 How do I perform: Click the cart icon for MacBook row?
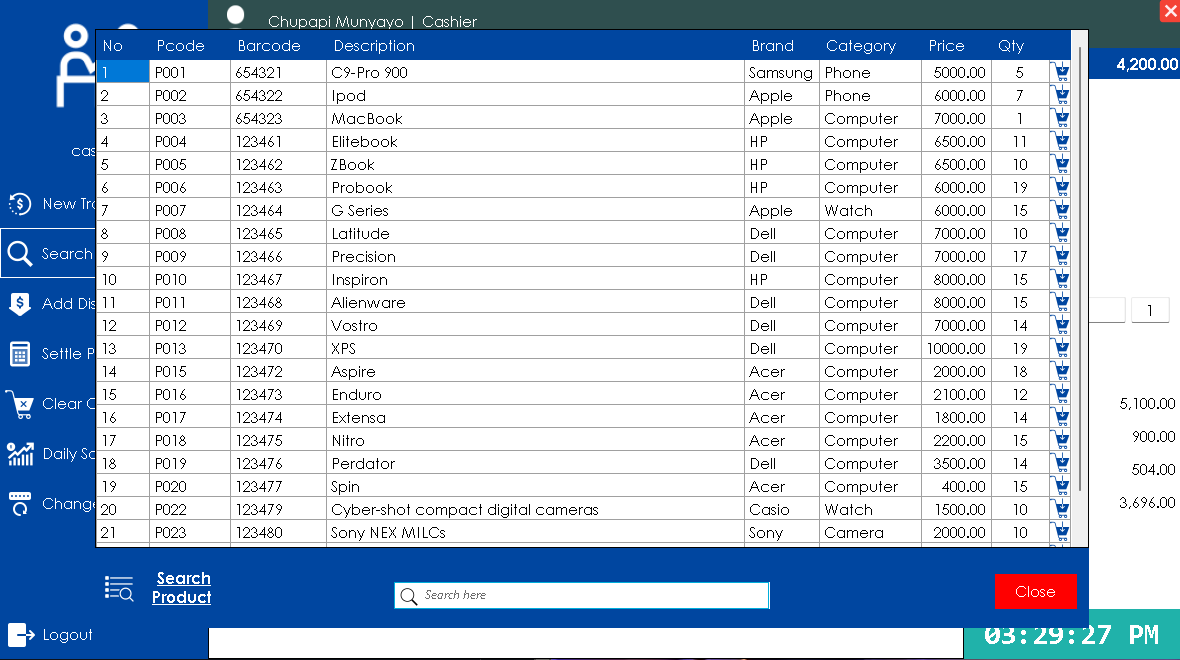click(x=1060, y=118)
